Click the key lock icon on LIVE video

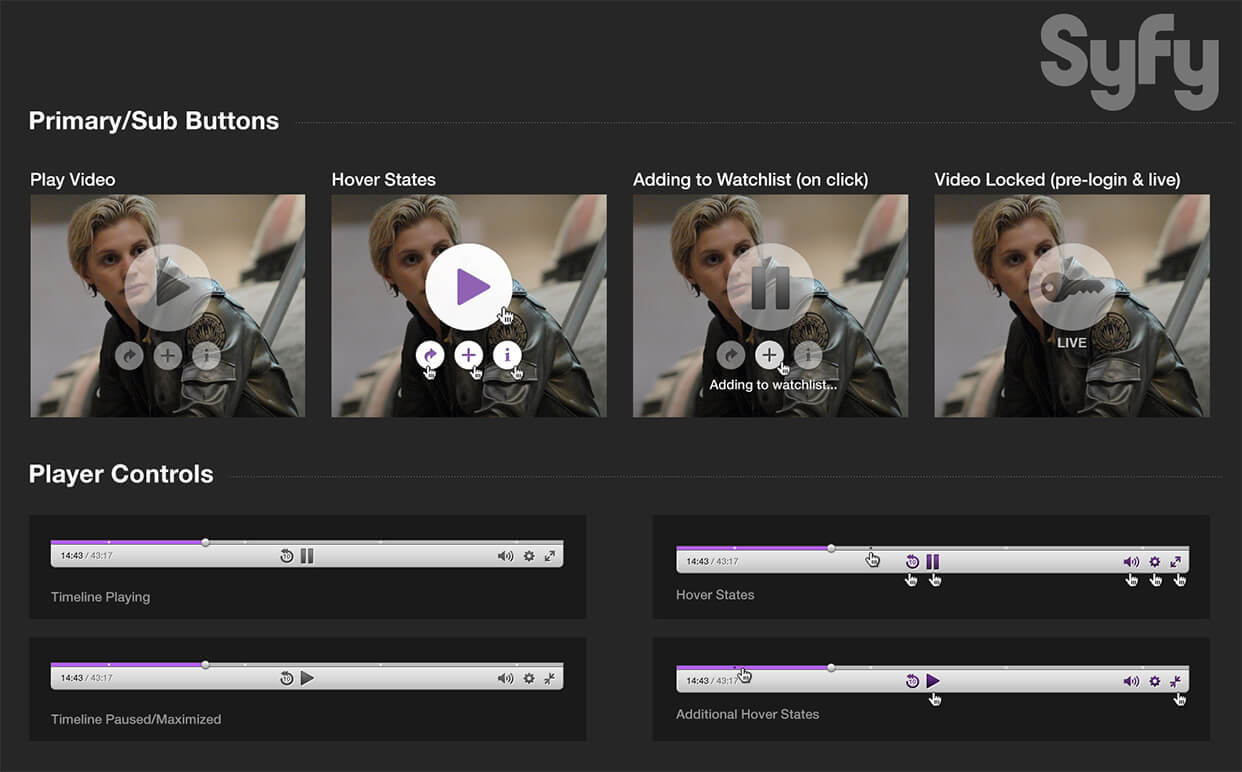[x=1072, y=287]
